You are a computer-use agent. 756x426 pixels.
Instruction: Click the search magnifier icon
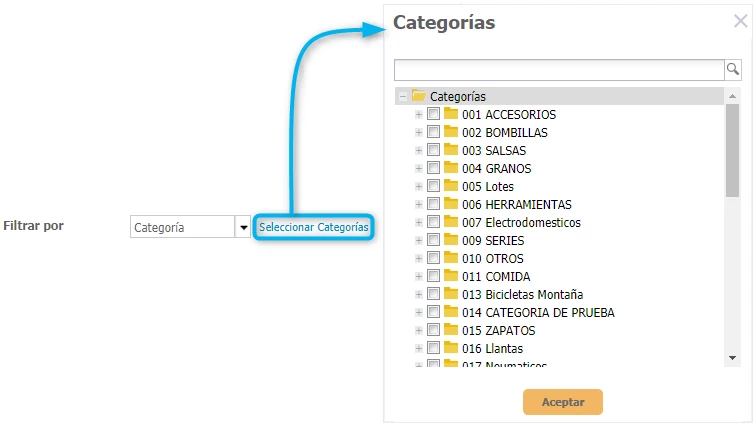click(732, 69)
